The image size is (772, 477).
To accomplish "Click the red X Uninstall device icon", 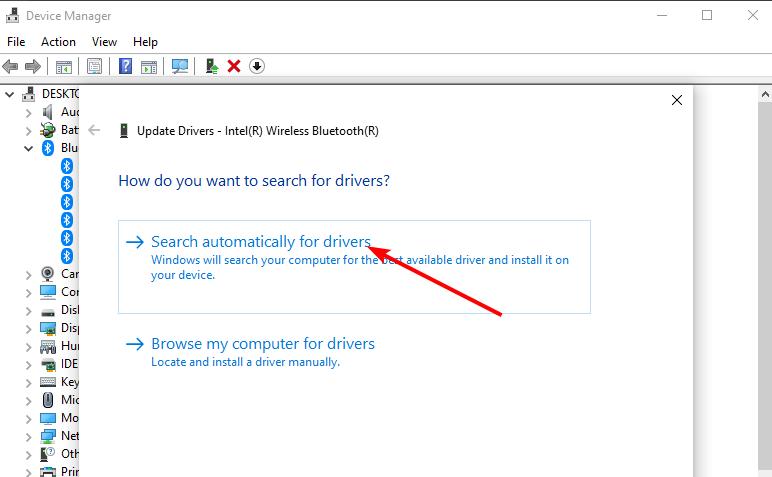I will point(234,66).
